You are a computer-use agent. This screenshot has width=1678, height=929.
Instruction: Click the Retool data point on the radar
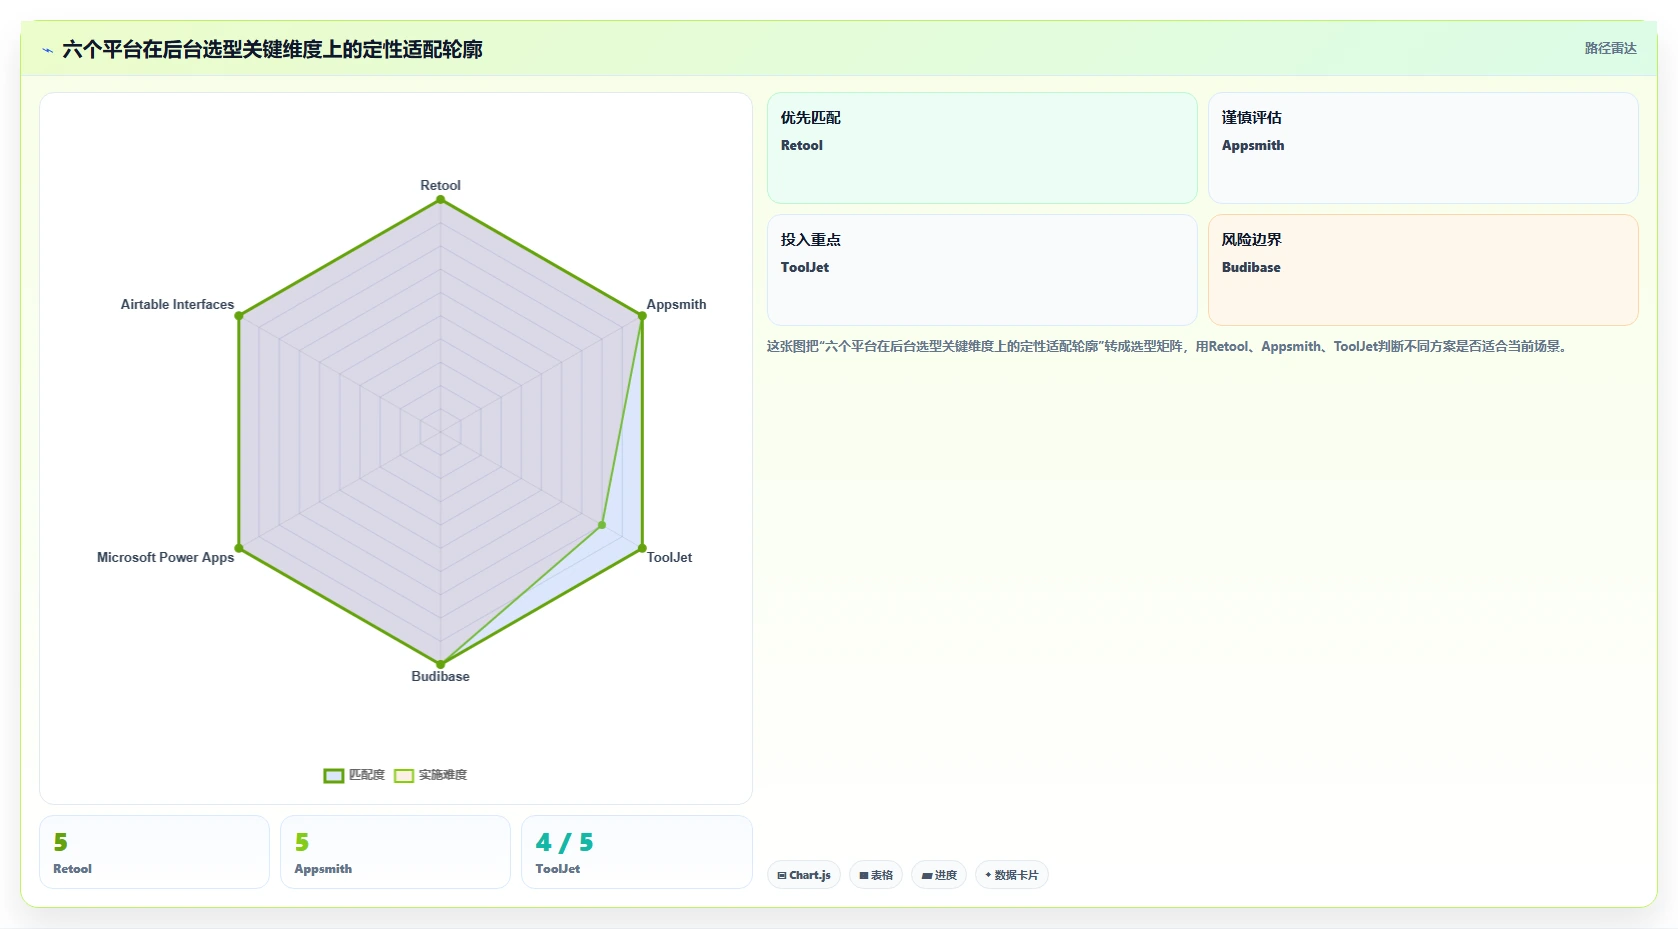pyautogui.click(x=440, y=200)
